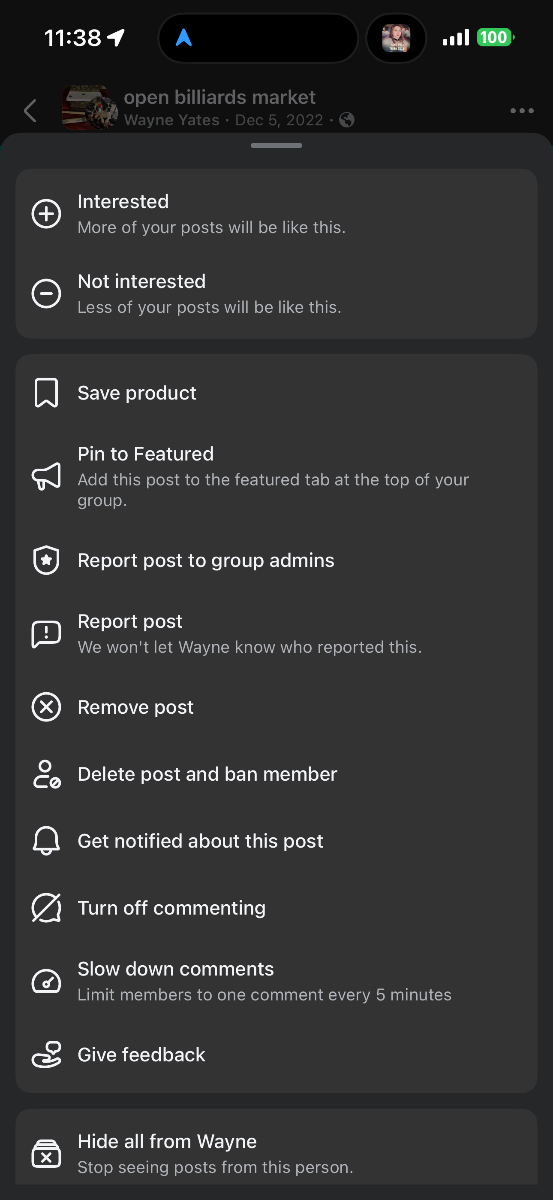Go back using the left arrow

tap(30, 110)
